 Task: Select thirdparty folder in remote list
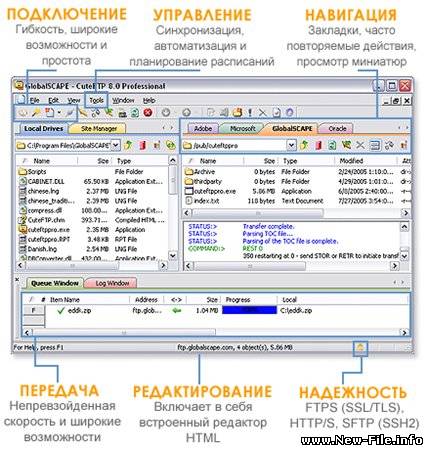(207, 181)
